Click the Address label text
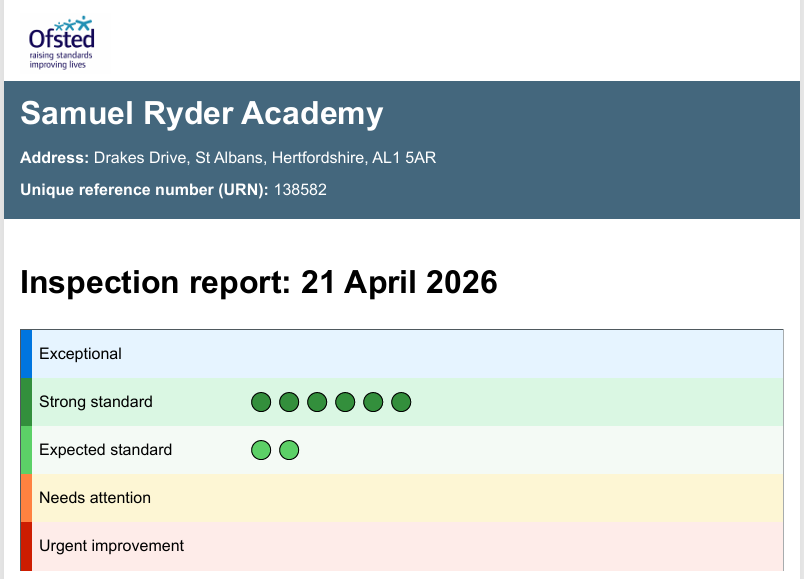Image resolution: width=804 pixels, height=579 pixels. pyautogui.click(x=55, y=157)
